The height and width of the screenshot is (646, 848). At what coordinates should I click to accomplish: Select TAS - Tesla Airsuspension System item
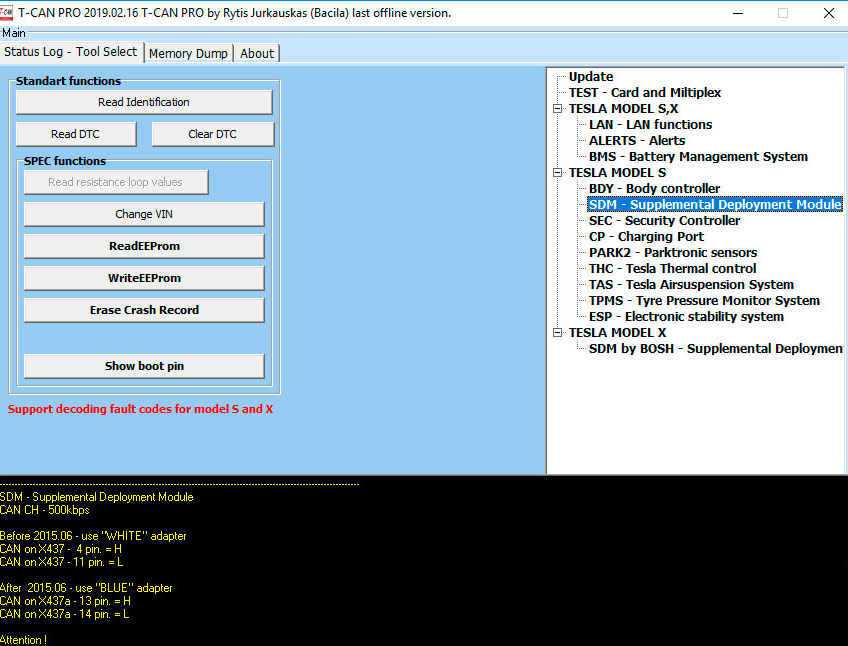(691, 285)
